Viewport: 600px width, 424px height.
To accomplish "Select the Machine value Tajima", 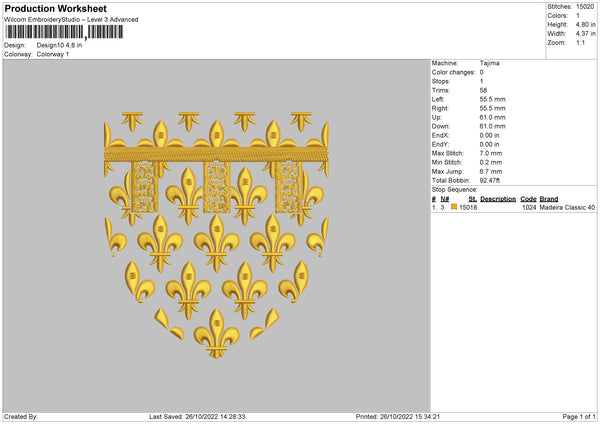I will point(489,63).
